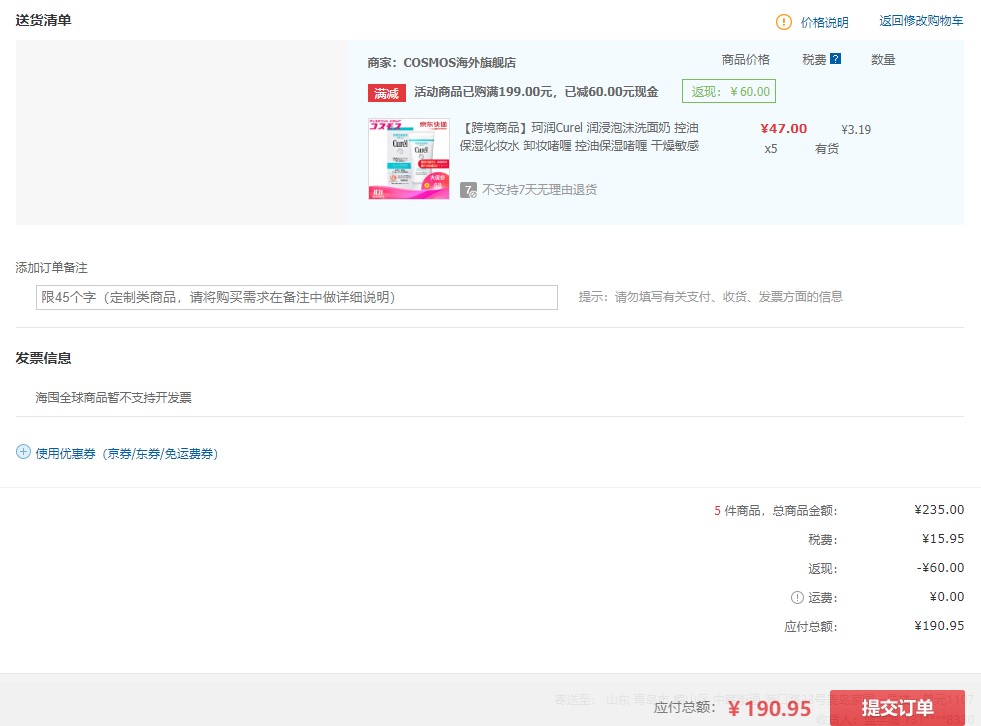981x726 pixels.
Task: Click 使用优惠券（京券/东券/免运费券）link
Action: [127, 453]
